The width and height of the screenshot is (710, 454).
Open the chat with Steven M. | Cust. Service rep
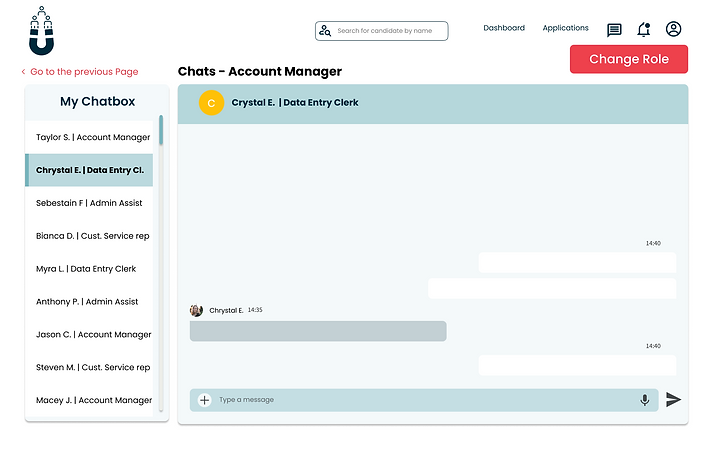coord(89,368)
